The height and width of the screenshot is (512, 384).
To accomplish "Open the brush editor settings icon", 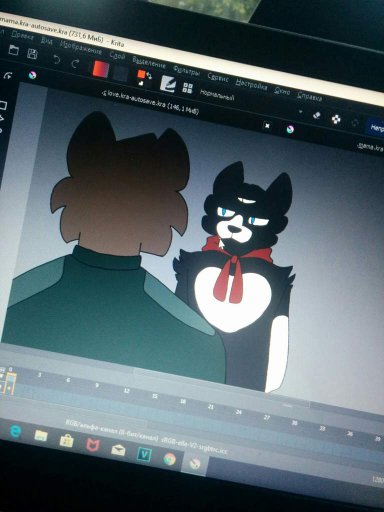I will tap(168, 83).
